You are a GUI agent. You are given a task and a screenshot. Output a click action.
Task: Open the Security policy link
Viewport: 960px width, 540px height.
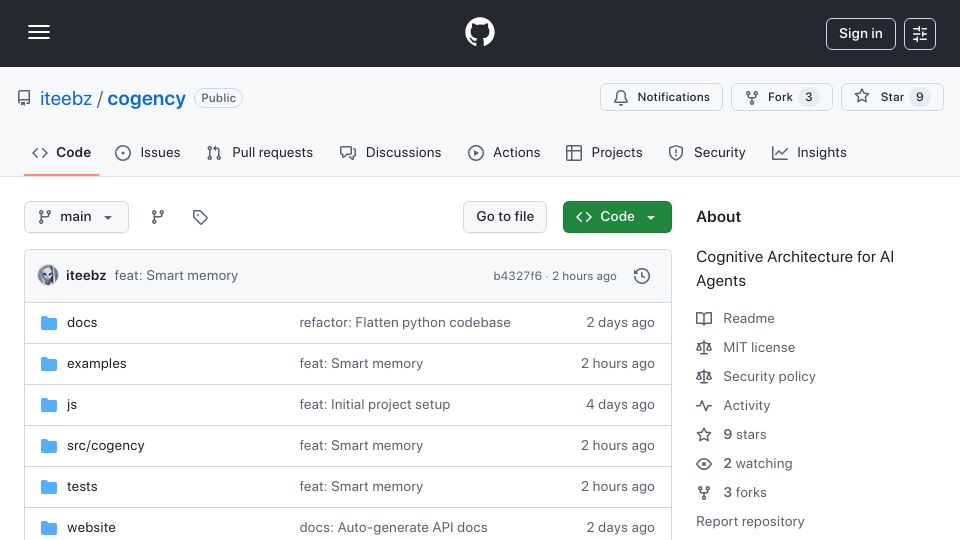coord(770,377)
